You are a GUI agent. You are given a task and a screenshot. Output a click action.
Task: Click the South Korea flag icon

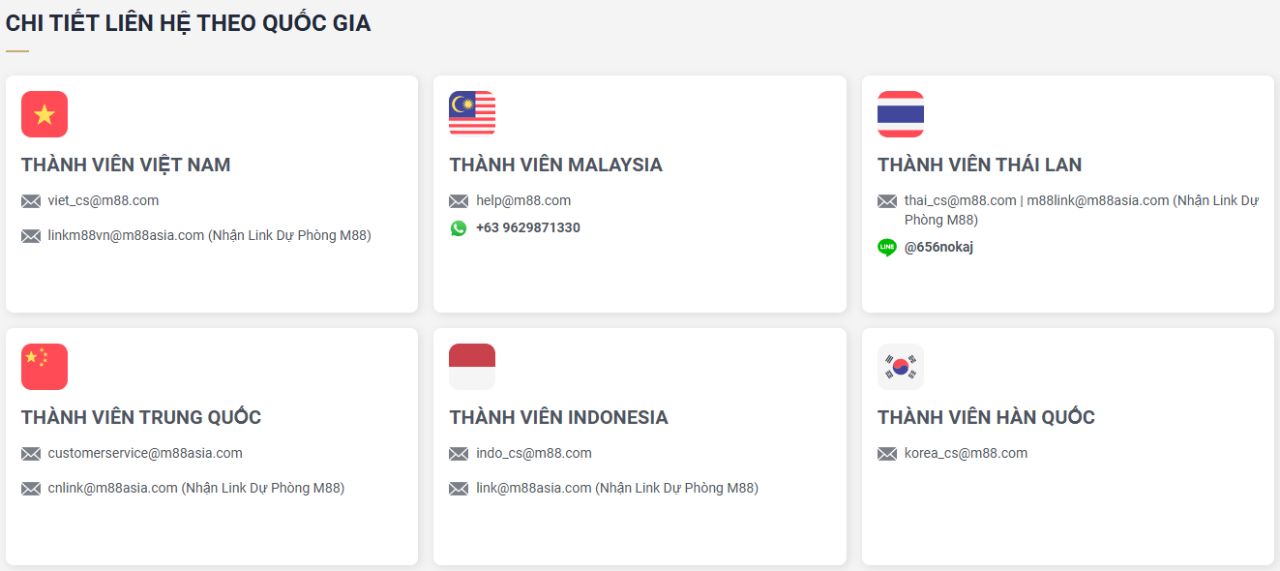[901, 367]
